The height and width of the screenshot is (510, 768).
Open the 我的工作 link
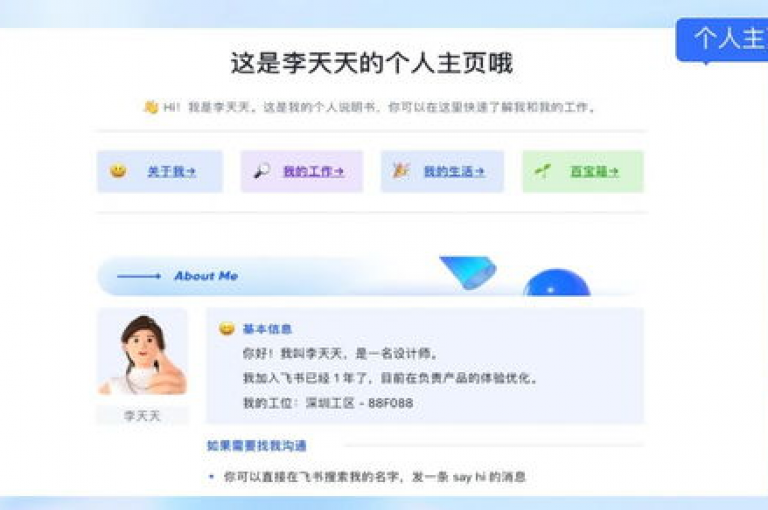(x=313, y=171)
